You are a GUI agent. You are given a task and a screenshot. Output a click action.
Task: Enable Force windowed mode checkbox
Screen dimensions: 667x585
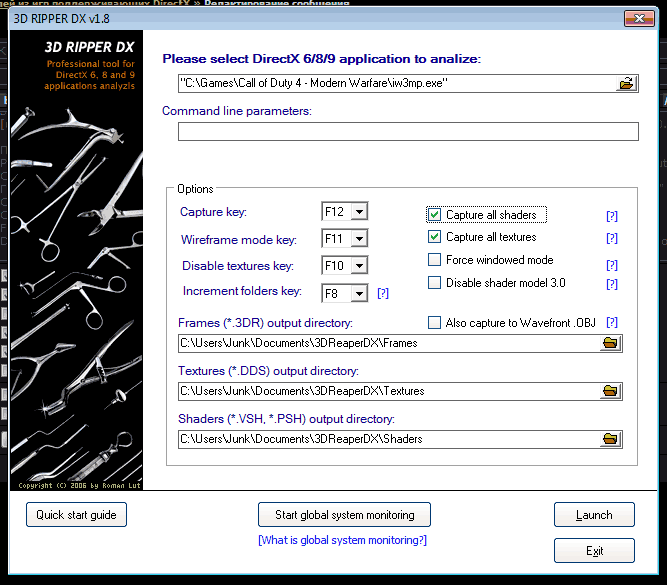pos(434,260)
